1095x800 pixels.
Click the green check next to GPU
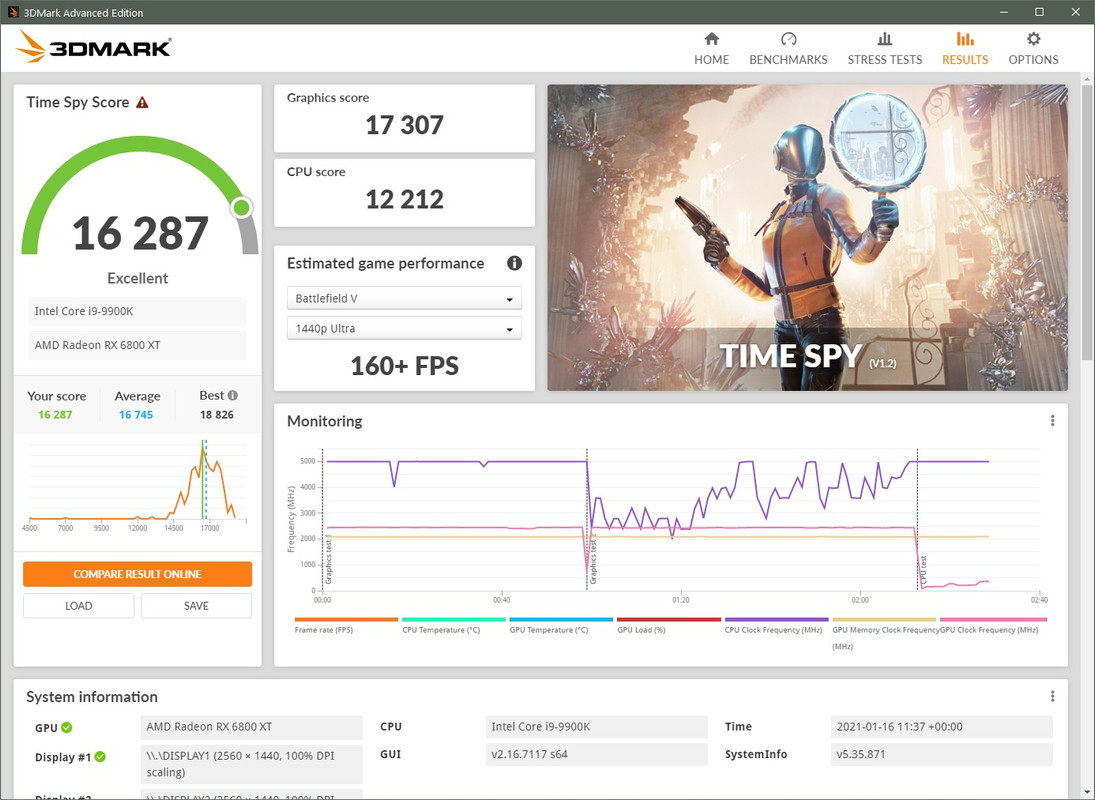tap(66, 727)
